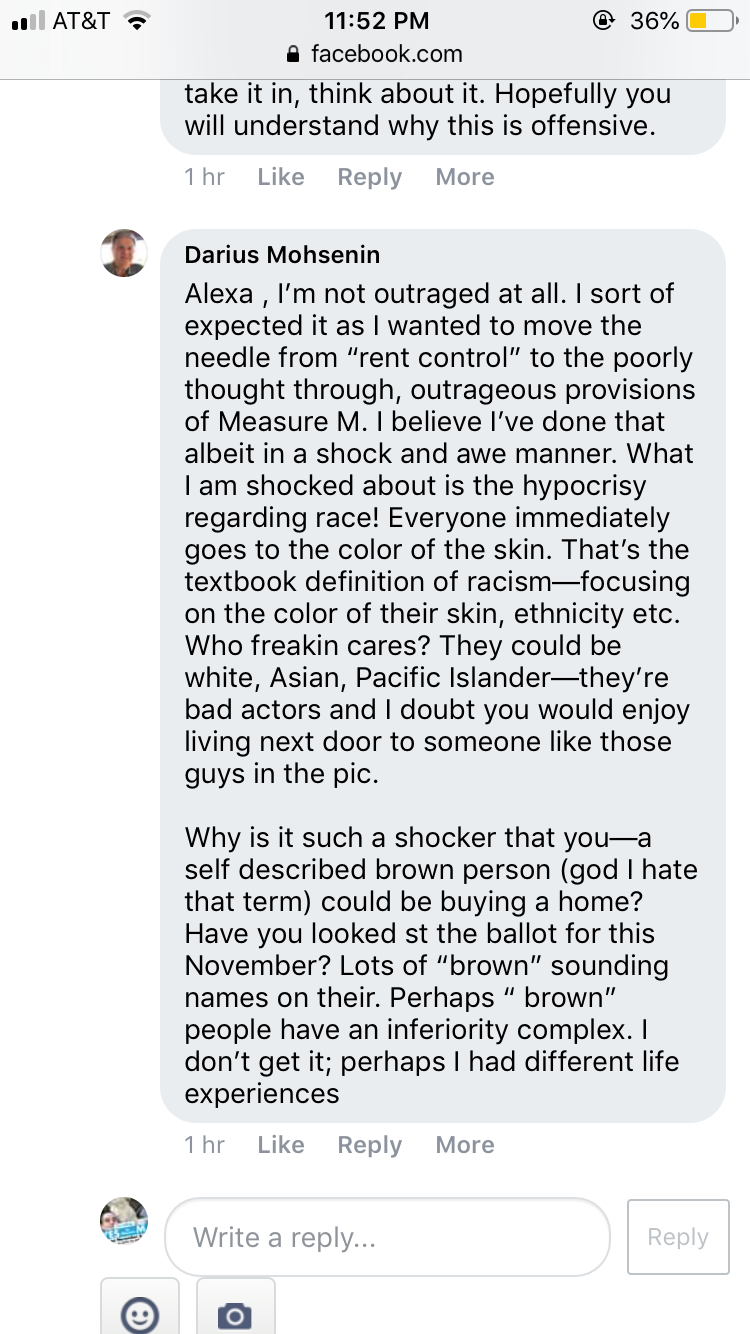Reply to the comment ending "this is offensive"

point(370,177)
